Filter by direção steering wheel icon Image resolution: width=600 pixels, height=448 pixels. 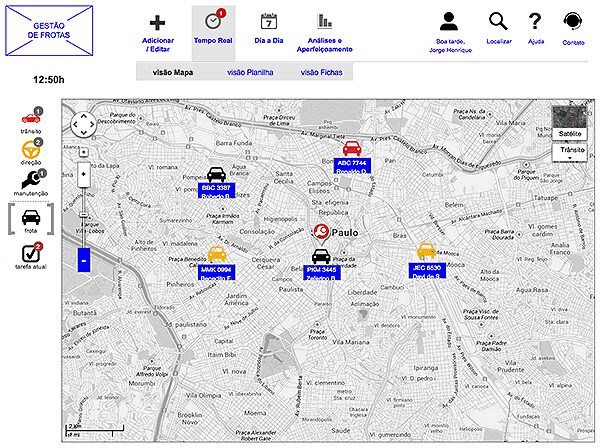point(31,150)
